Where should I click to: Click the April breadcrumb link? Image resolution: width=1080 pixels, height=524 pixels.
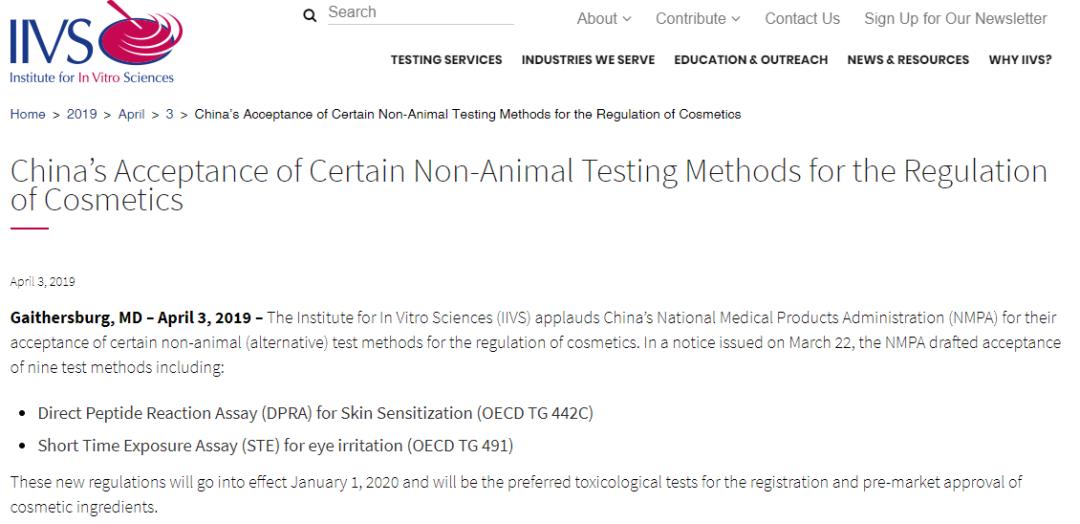coord(131,114)
